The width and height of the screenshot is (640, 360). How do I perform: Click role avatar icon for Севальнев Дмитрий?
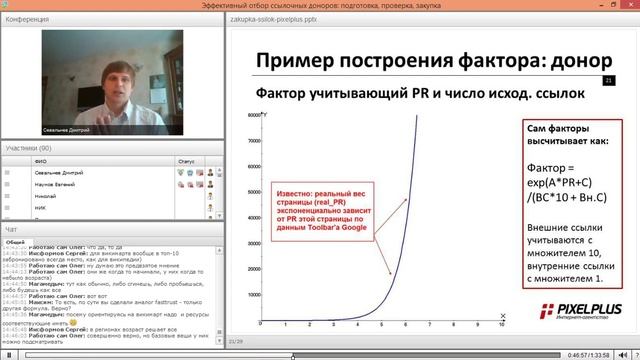(x=210, y=173)
